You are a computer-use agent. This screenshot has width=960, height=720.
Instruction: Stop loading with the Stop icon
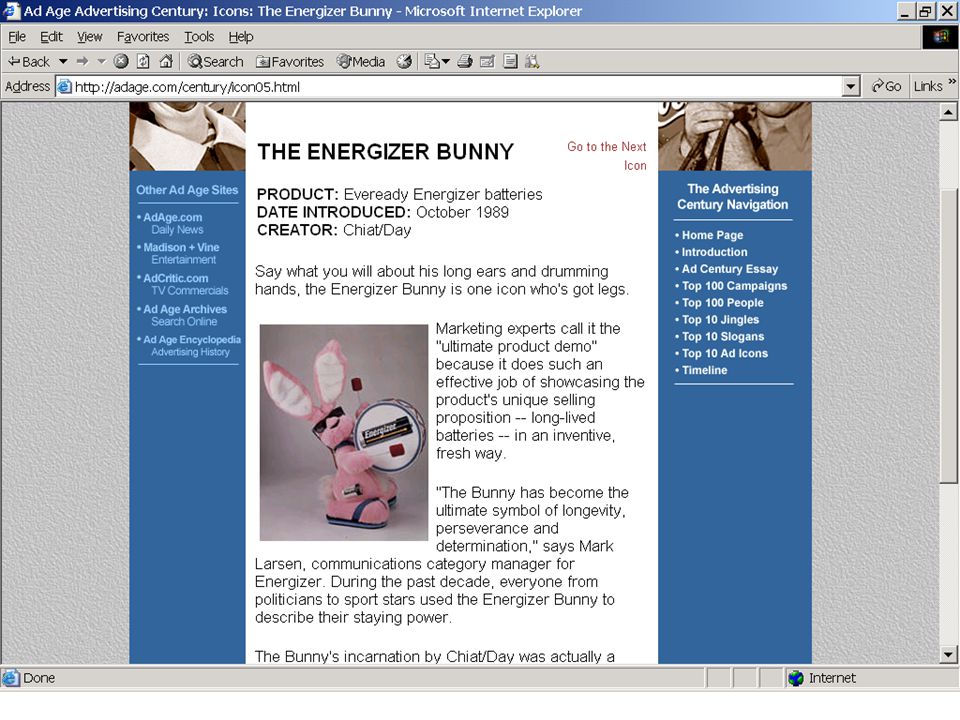tap(121, 61)
